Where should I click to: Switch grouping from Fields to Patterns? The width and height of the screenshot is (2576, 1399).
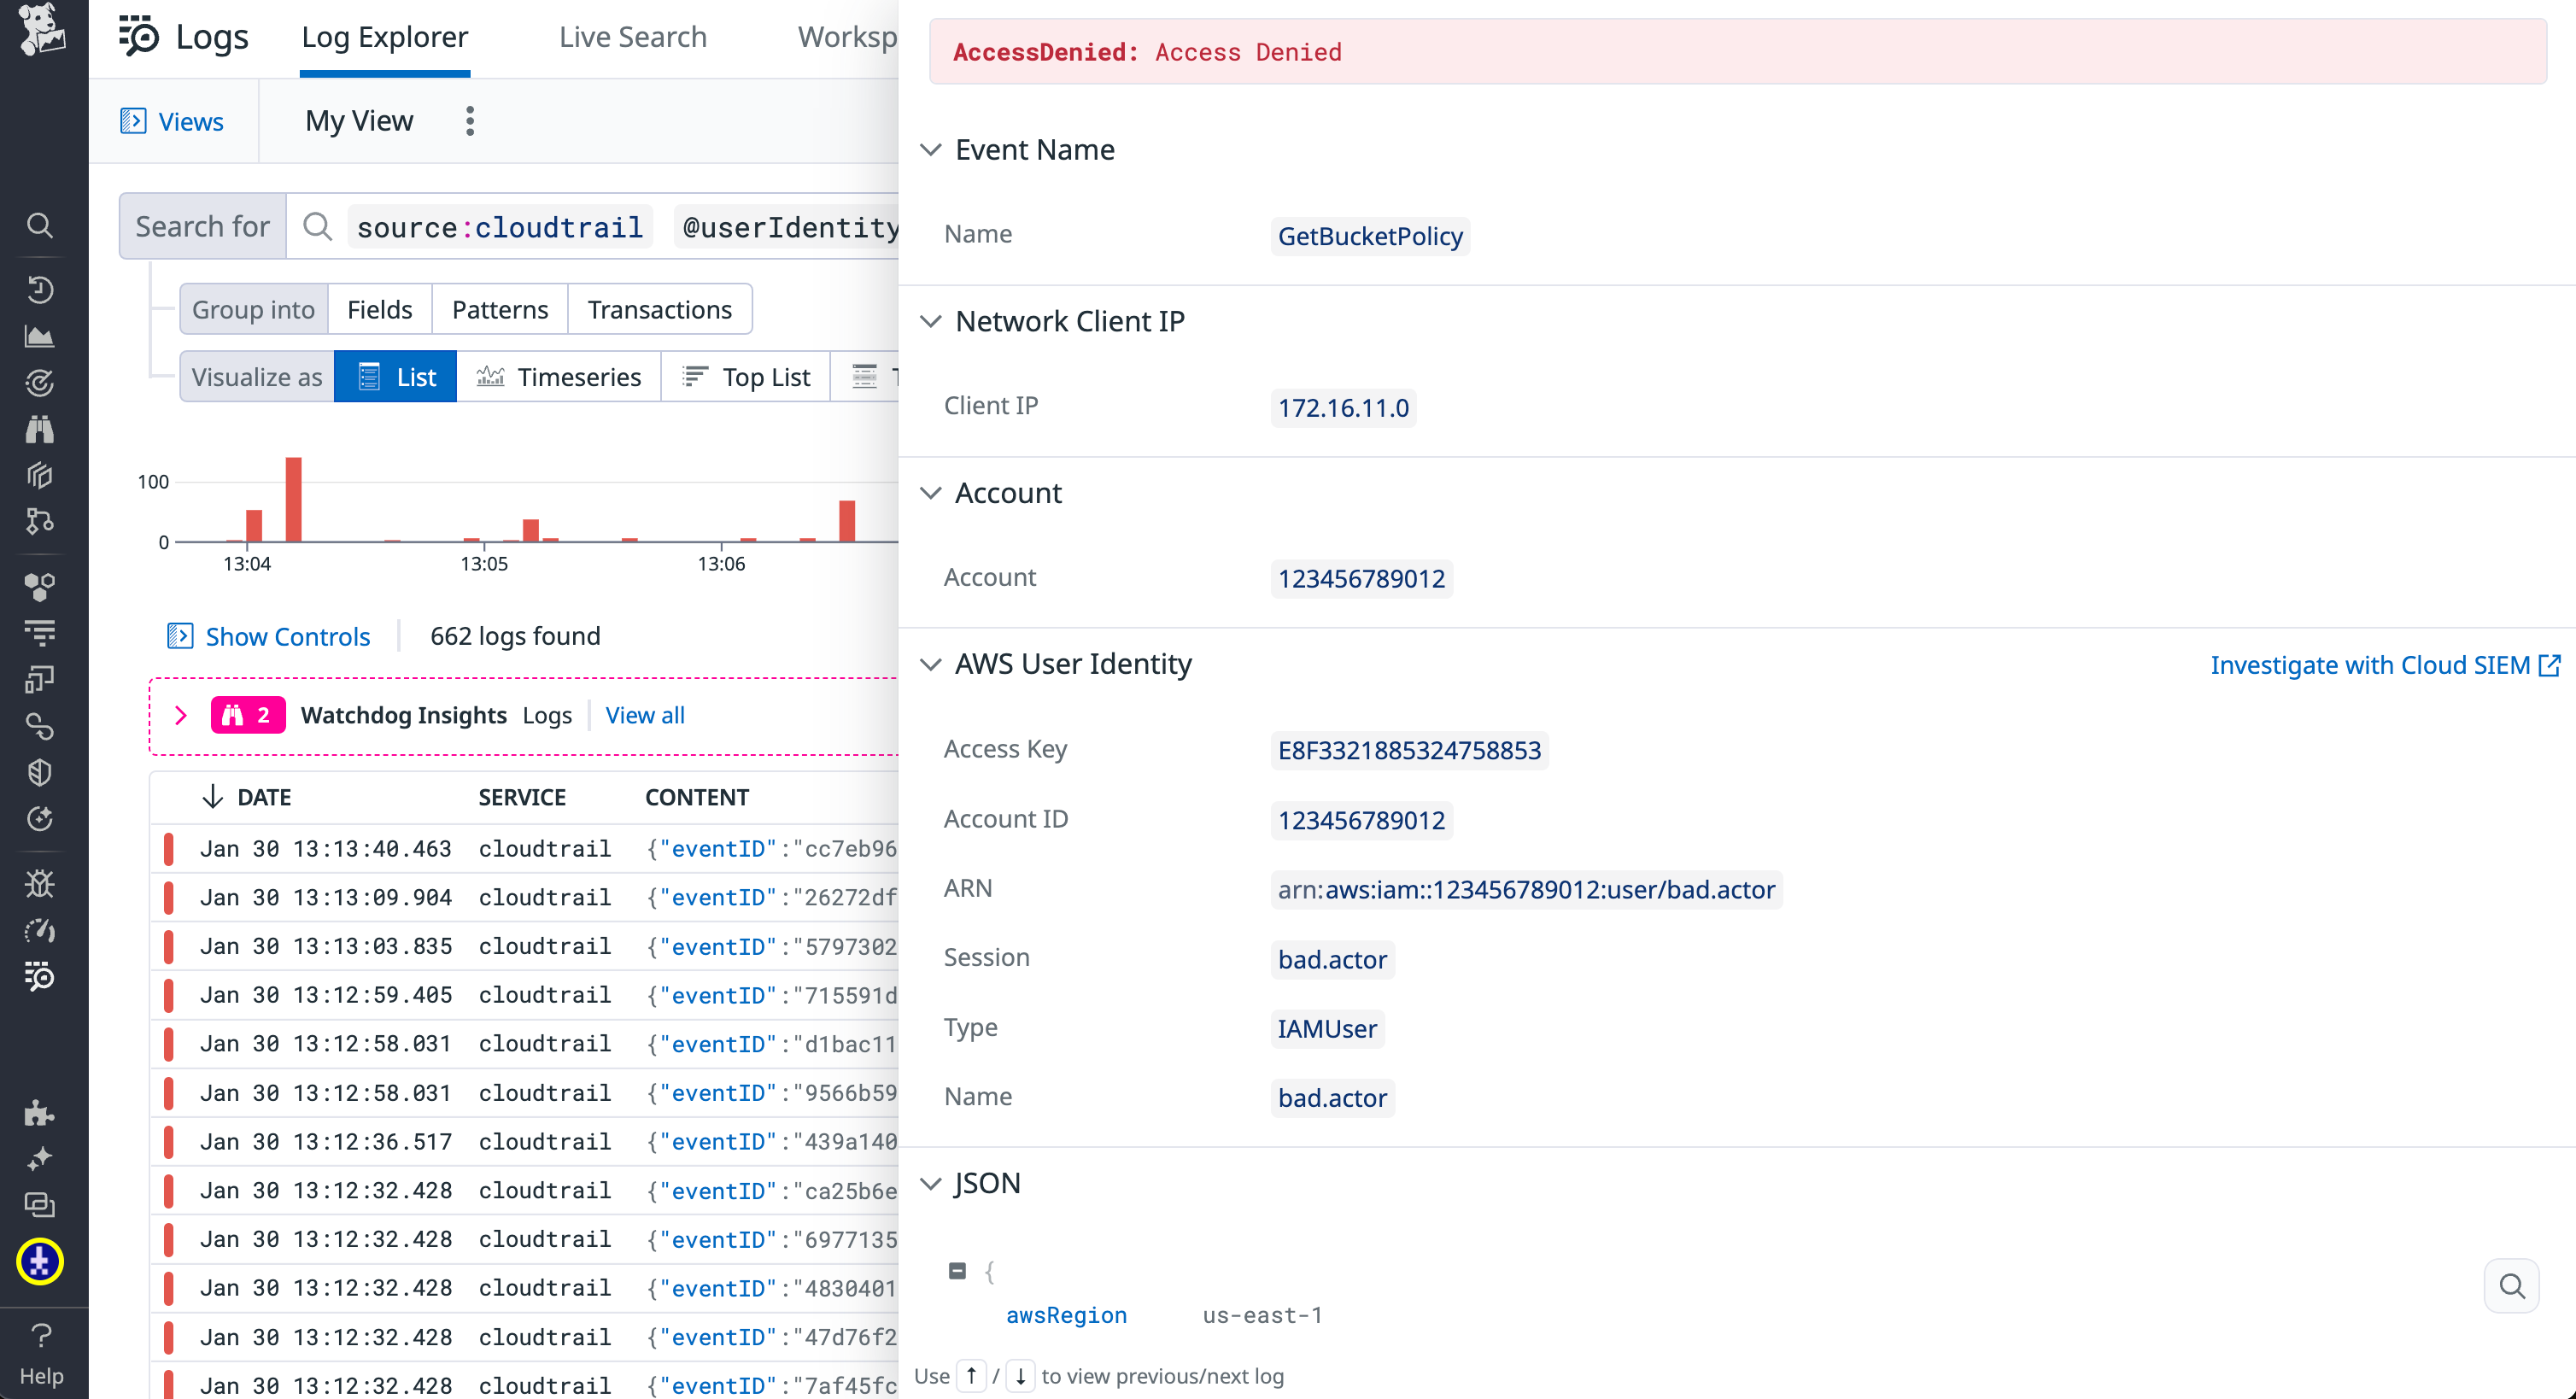pos(499,309)
